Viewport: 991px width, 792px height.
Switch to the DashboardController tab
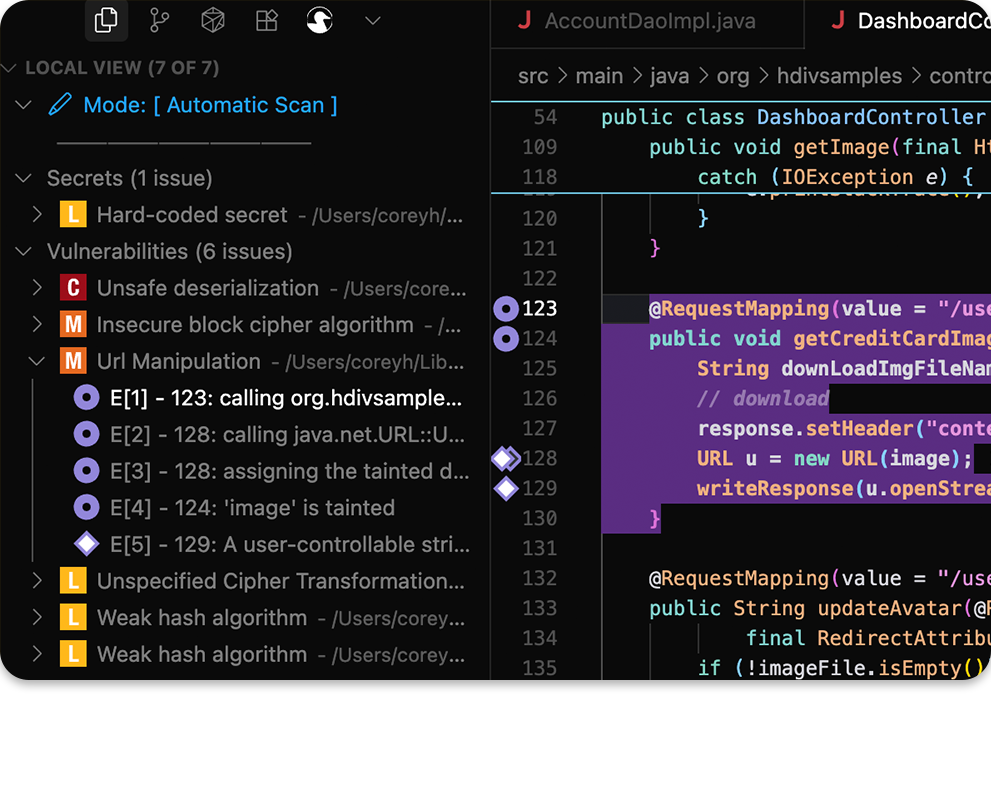pos(898,23)
